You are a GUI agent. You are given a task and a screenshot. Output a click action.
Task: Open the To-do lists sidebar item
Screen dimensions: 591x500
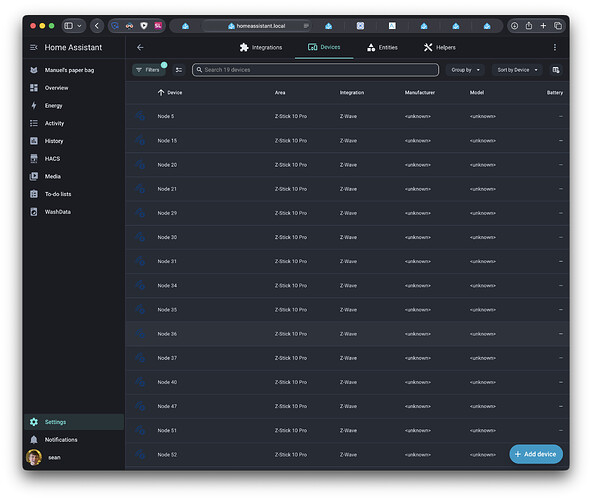coord(58,194)
